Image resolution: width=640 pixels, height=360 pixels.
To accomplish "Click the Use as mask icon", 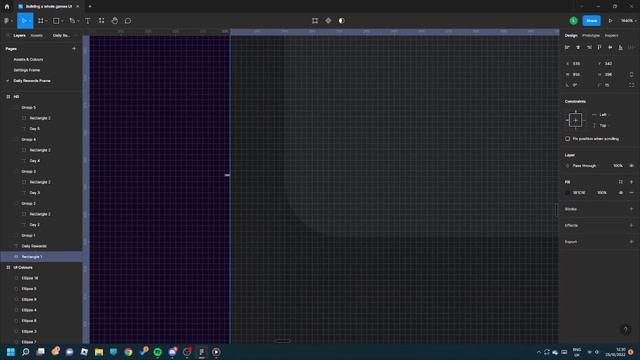I will tap(342, 21).
